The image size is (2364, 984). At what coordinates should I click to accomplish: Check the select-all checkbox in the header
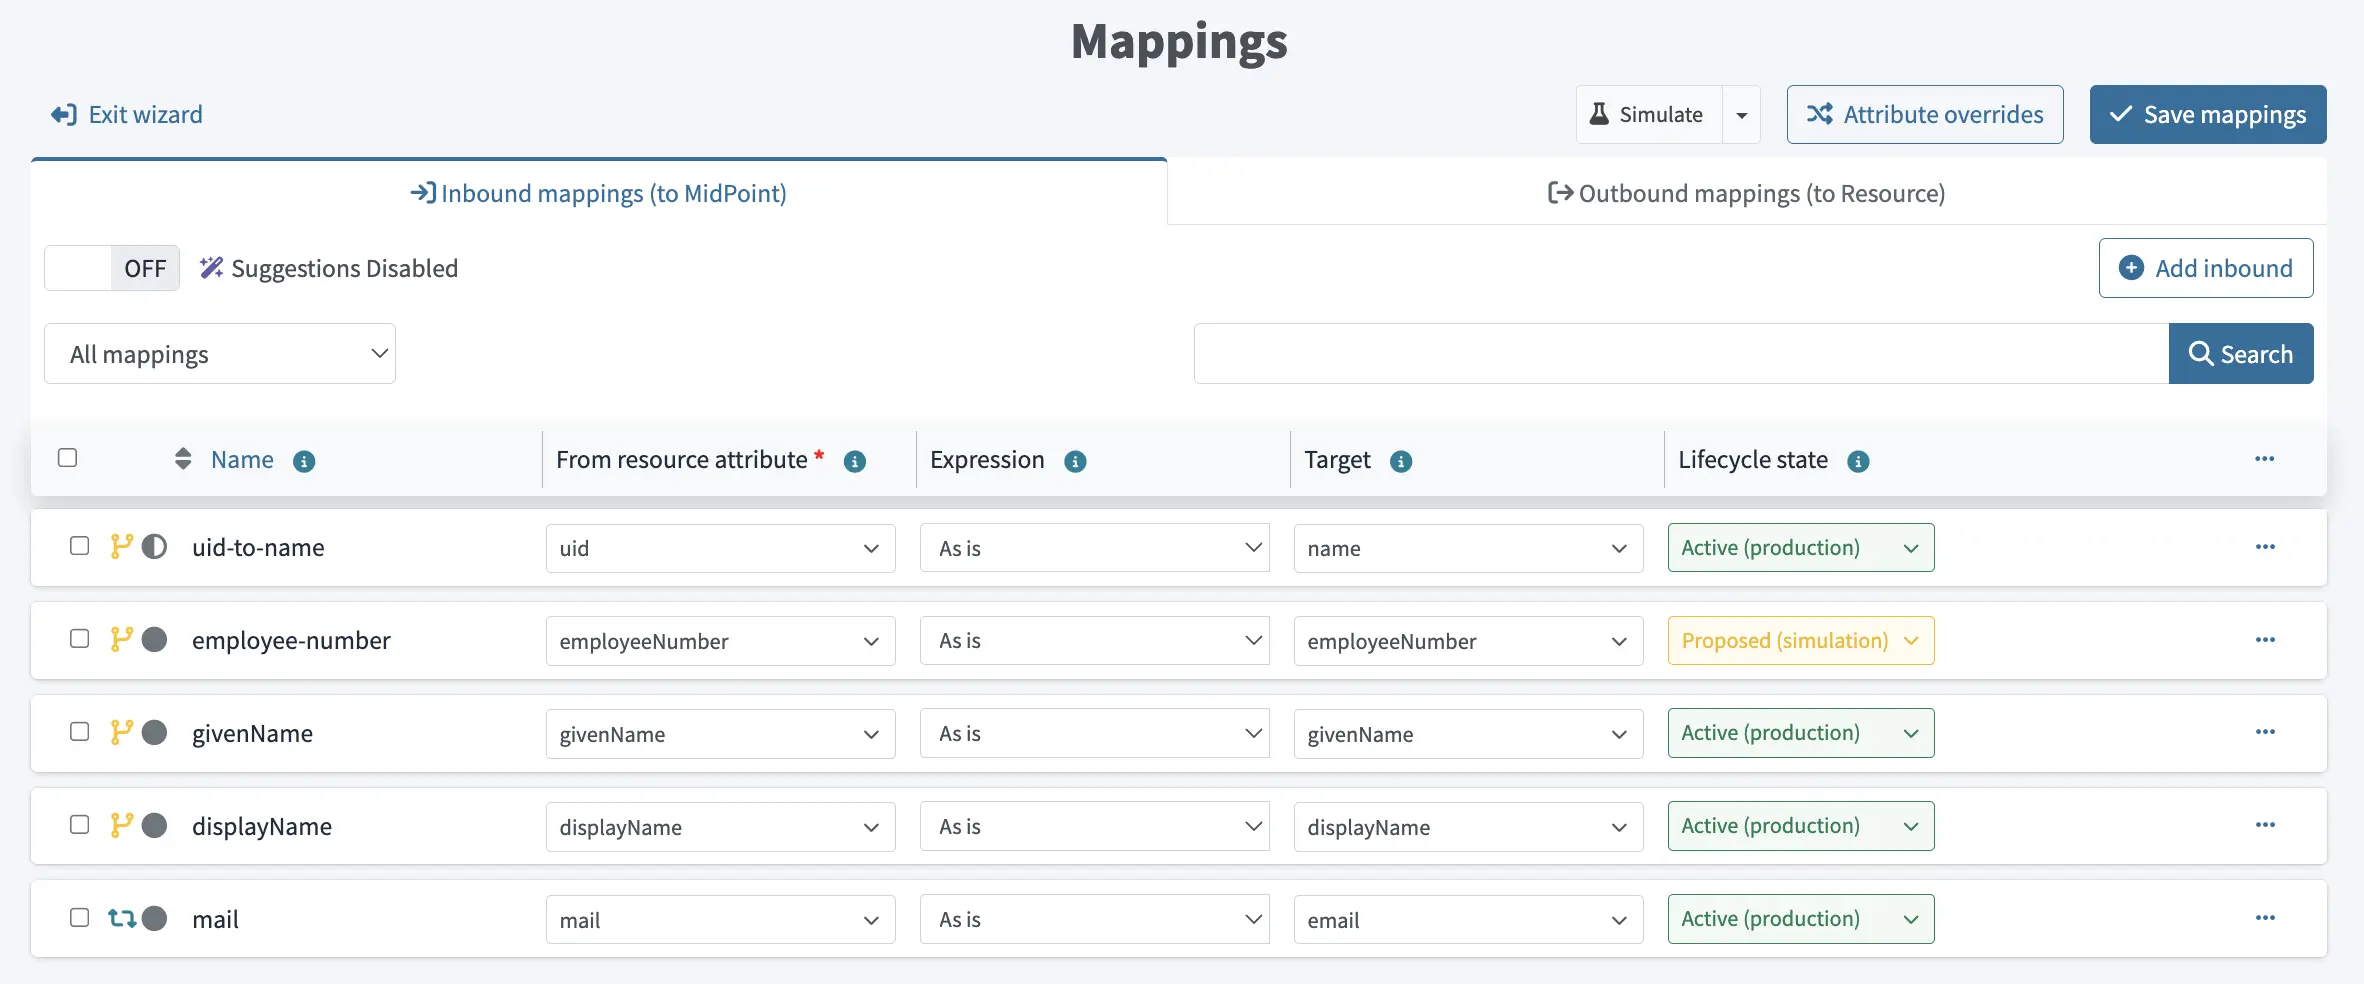[68, 457]
